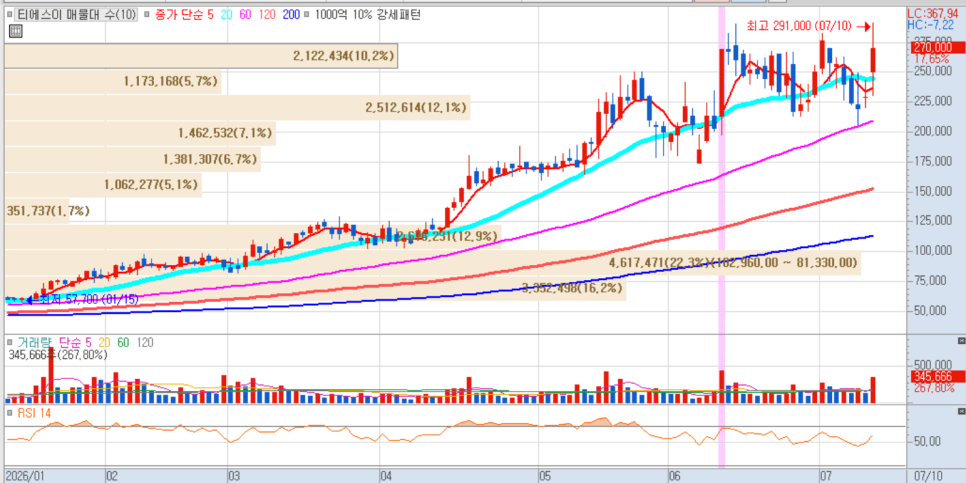The width and height of the screenshot is (966, 483).
Task: Click the 250,000 price axis label
Action: [x=933, y=71]
